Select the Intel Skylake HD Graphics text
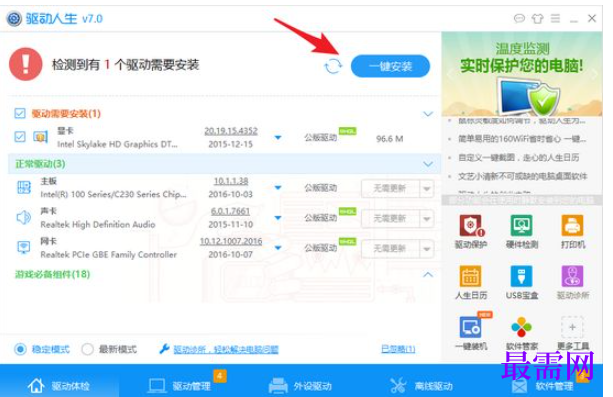This screenshot has height=397, width=613. 117,144
